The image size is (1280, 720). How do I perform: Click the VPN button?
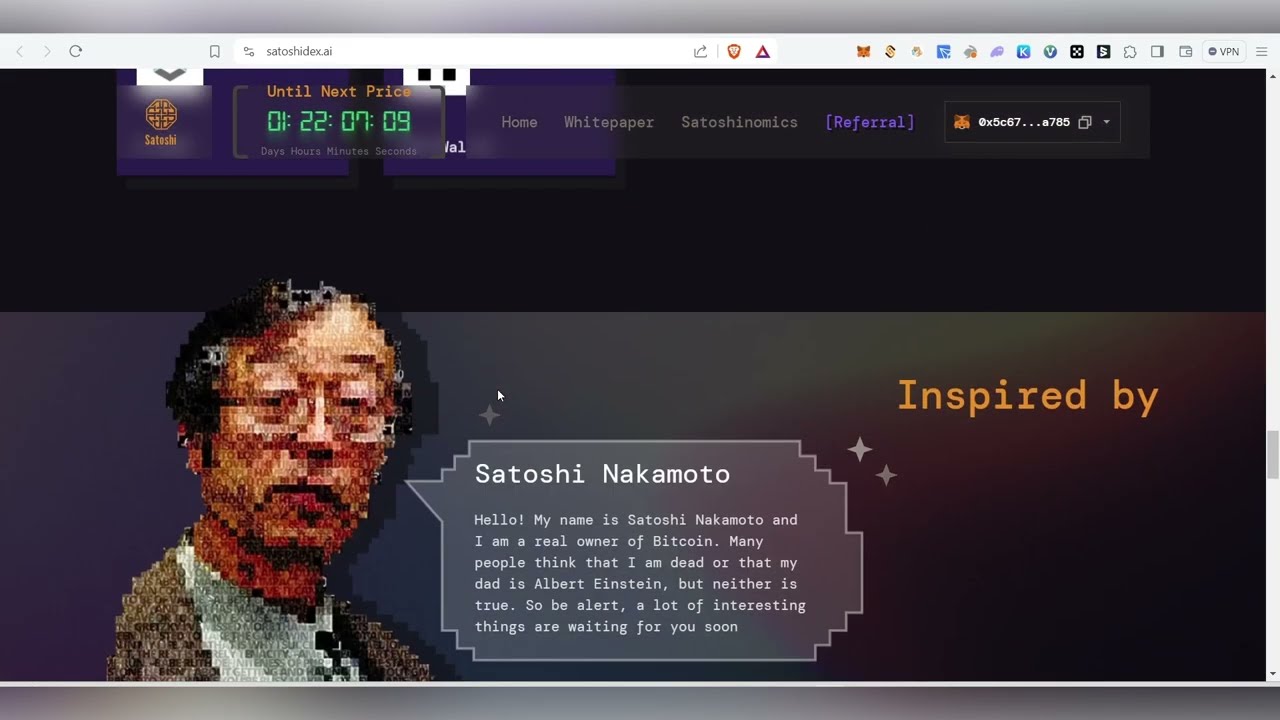pyautogui.click(x=1223, y=51)
